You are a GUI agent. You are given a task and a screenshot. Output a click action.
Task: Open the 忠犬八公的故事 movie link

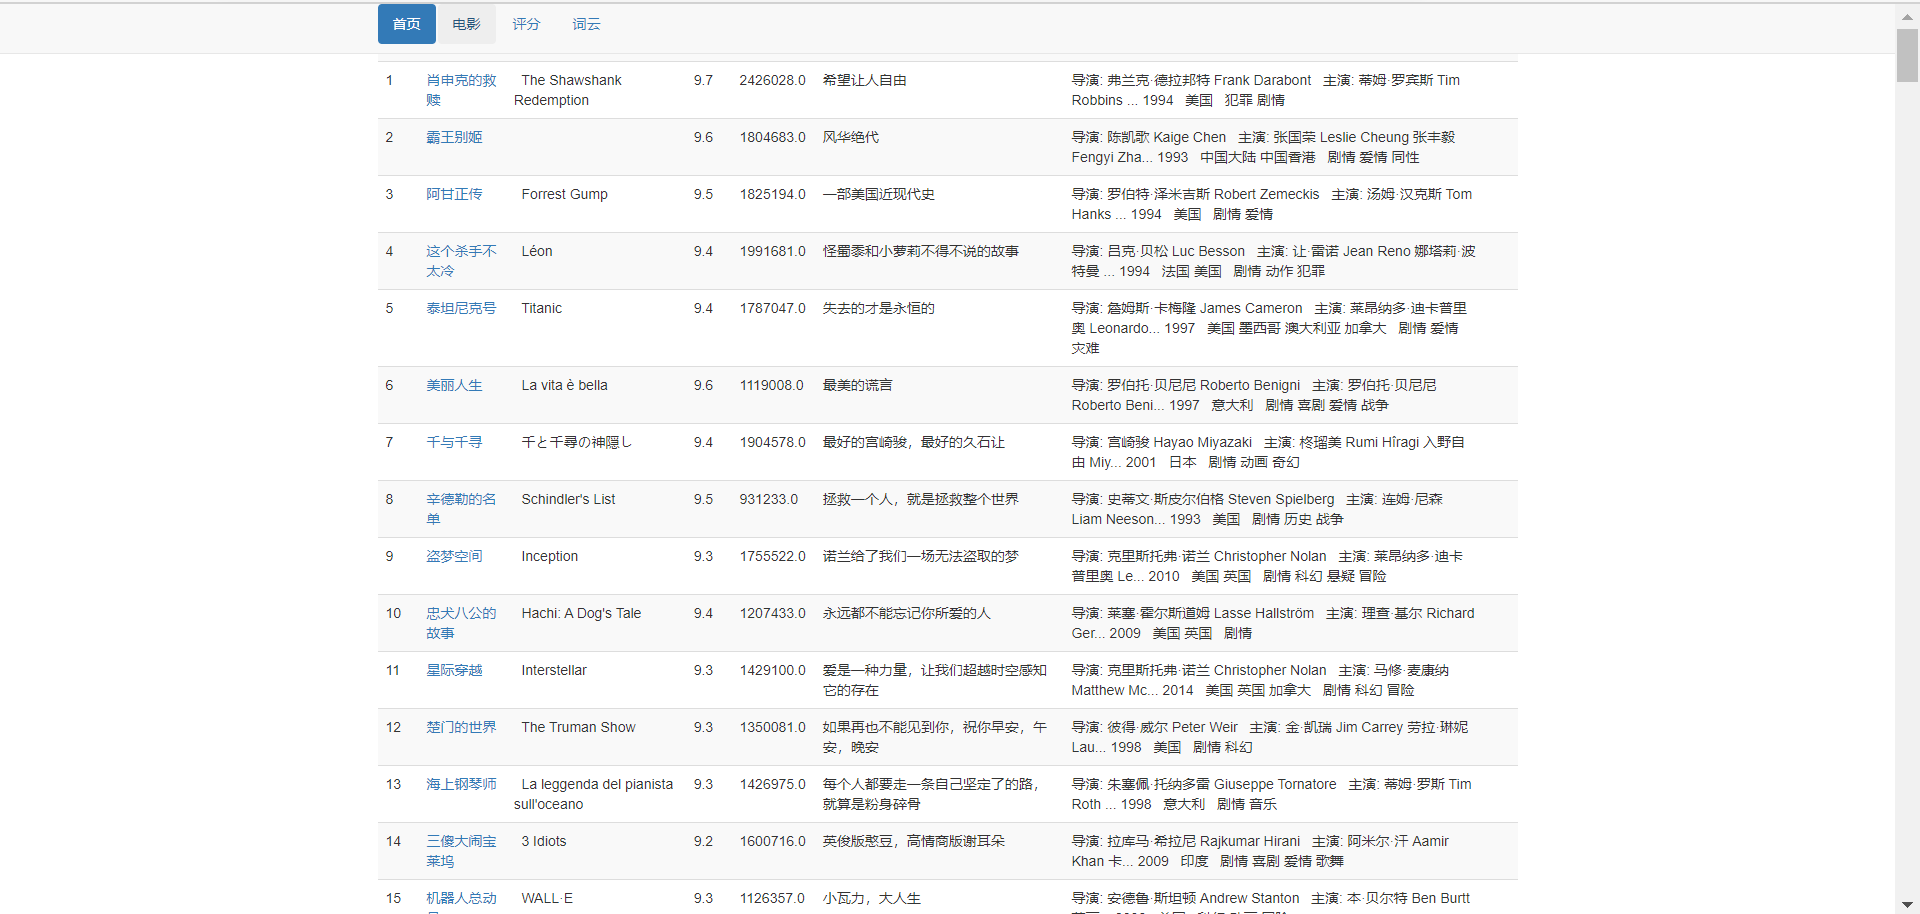[x=460, y=623]
